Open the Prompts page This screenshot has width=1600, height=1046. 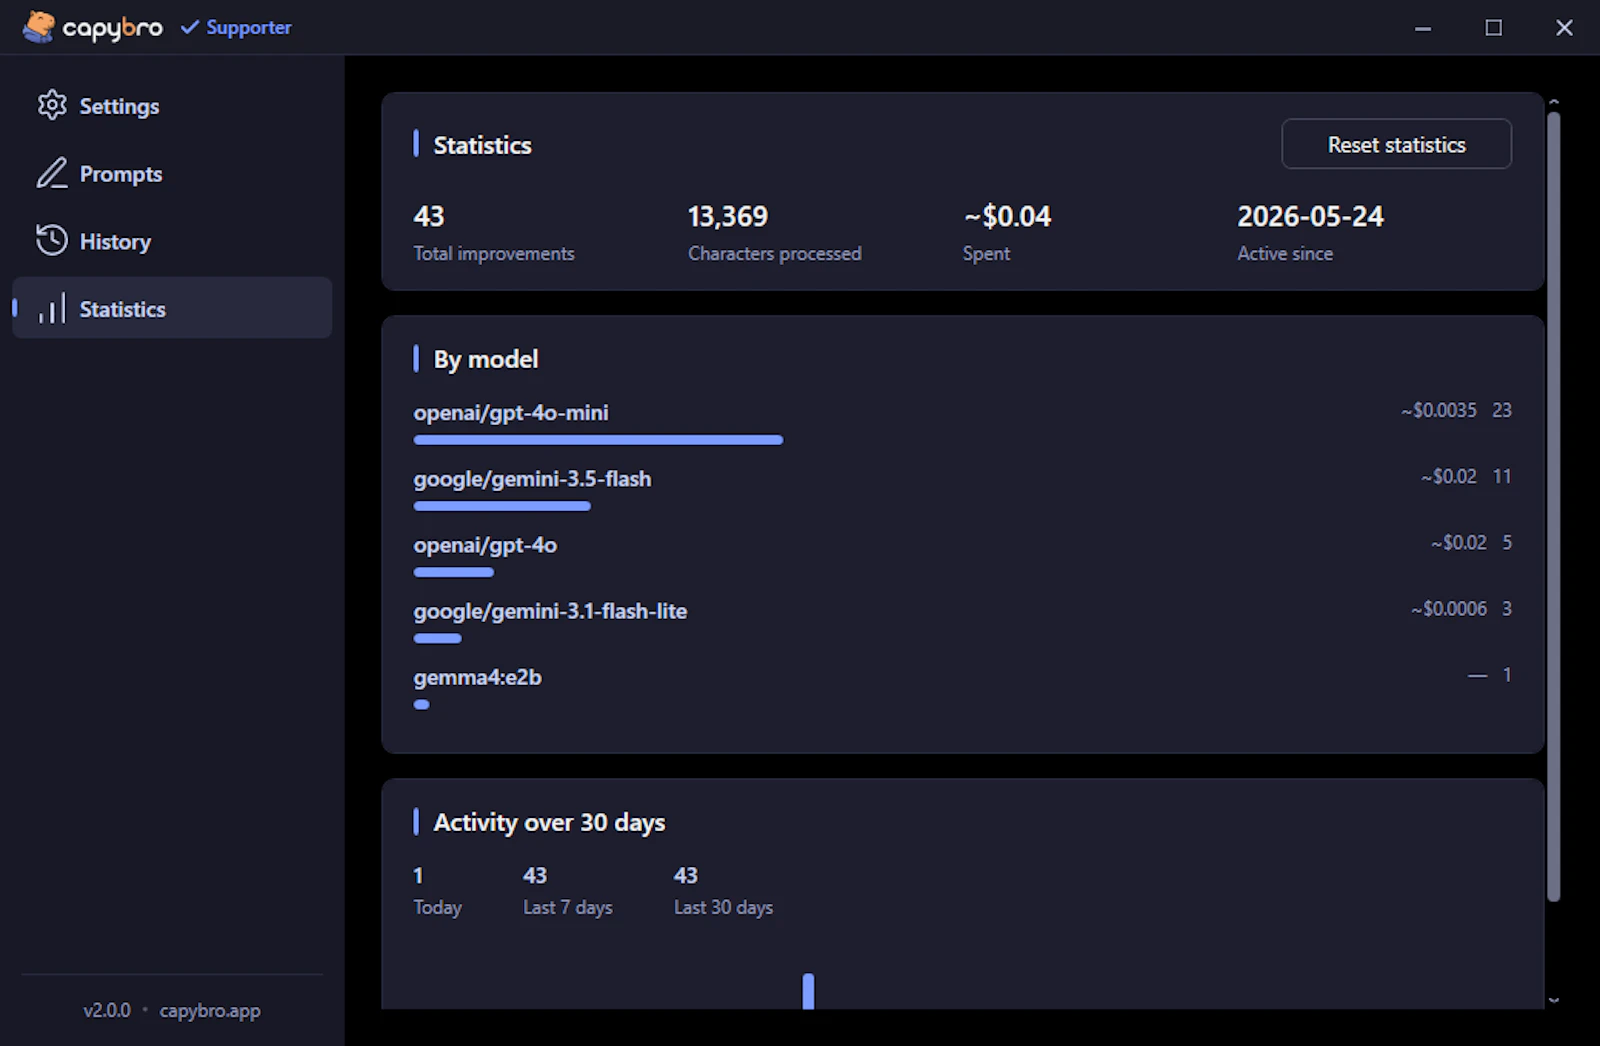click(172, 173)
